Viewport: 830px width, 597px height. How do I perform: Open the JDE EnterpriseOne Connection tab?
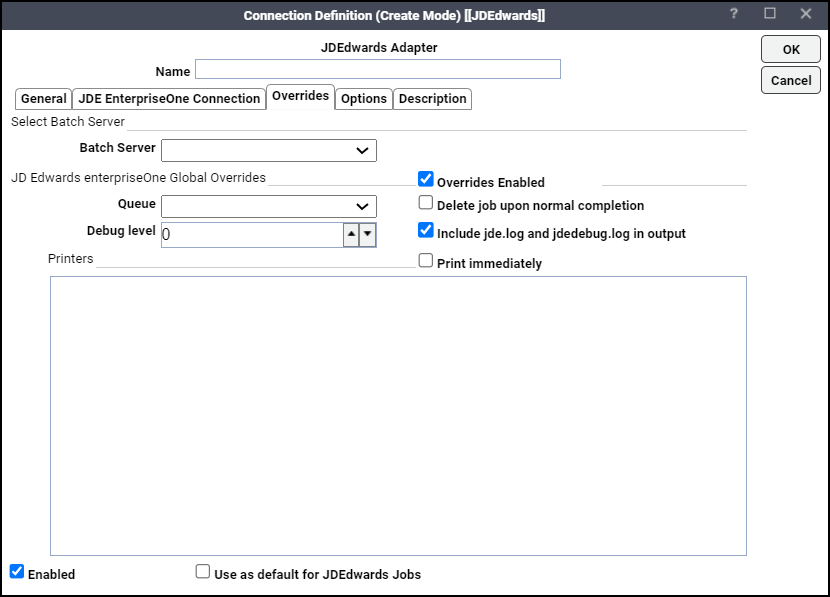(169, 99)
